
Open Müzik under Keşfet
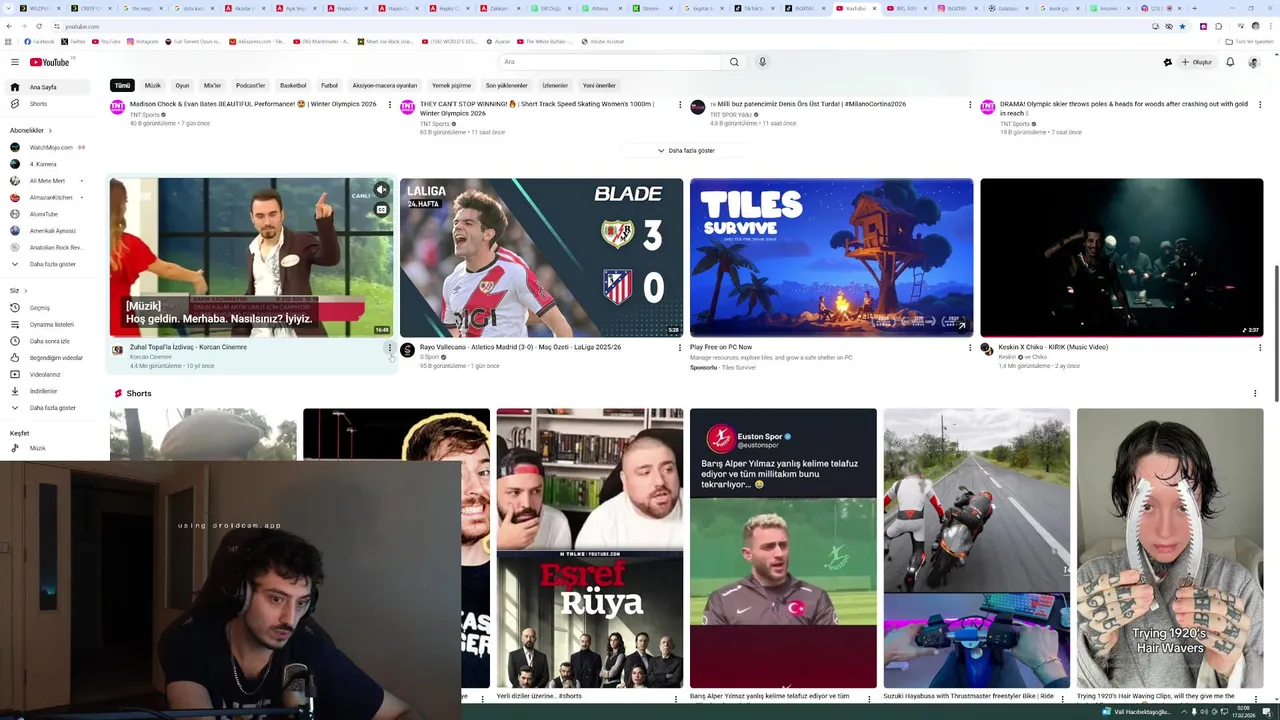(49, 448)
